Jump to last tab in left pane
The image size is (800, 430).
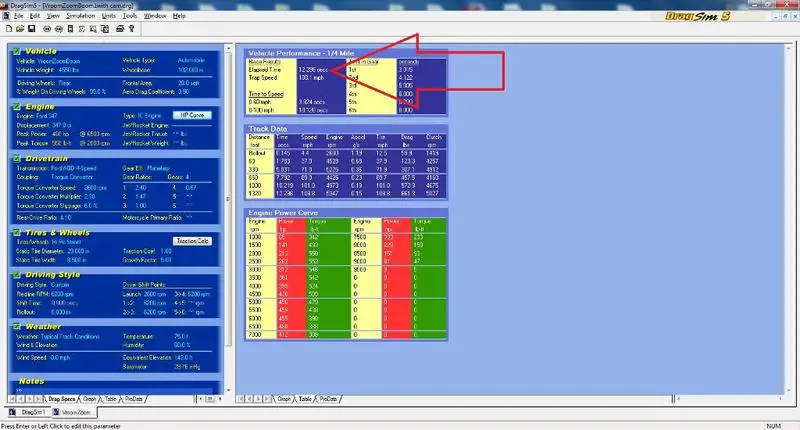point(38,399)
